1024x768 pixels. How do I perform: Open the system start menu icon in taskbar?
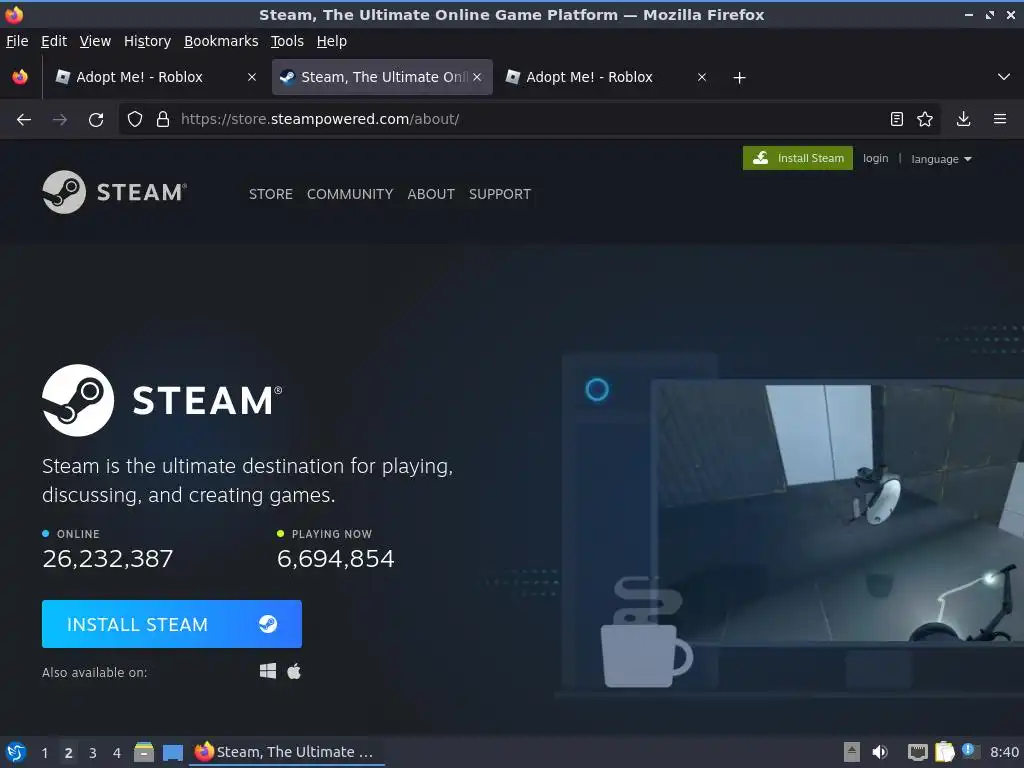click(x=16, y=752)
